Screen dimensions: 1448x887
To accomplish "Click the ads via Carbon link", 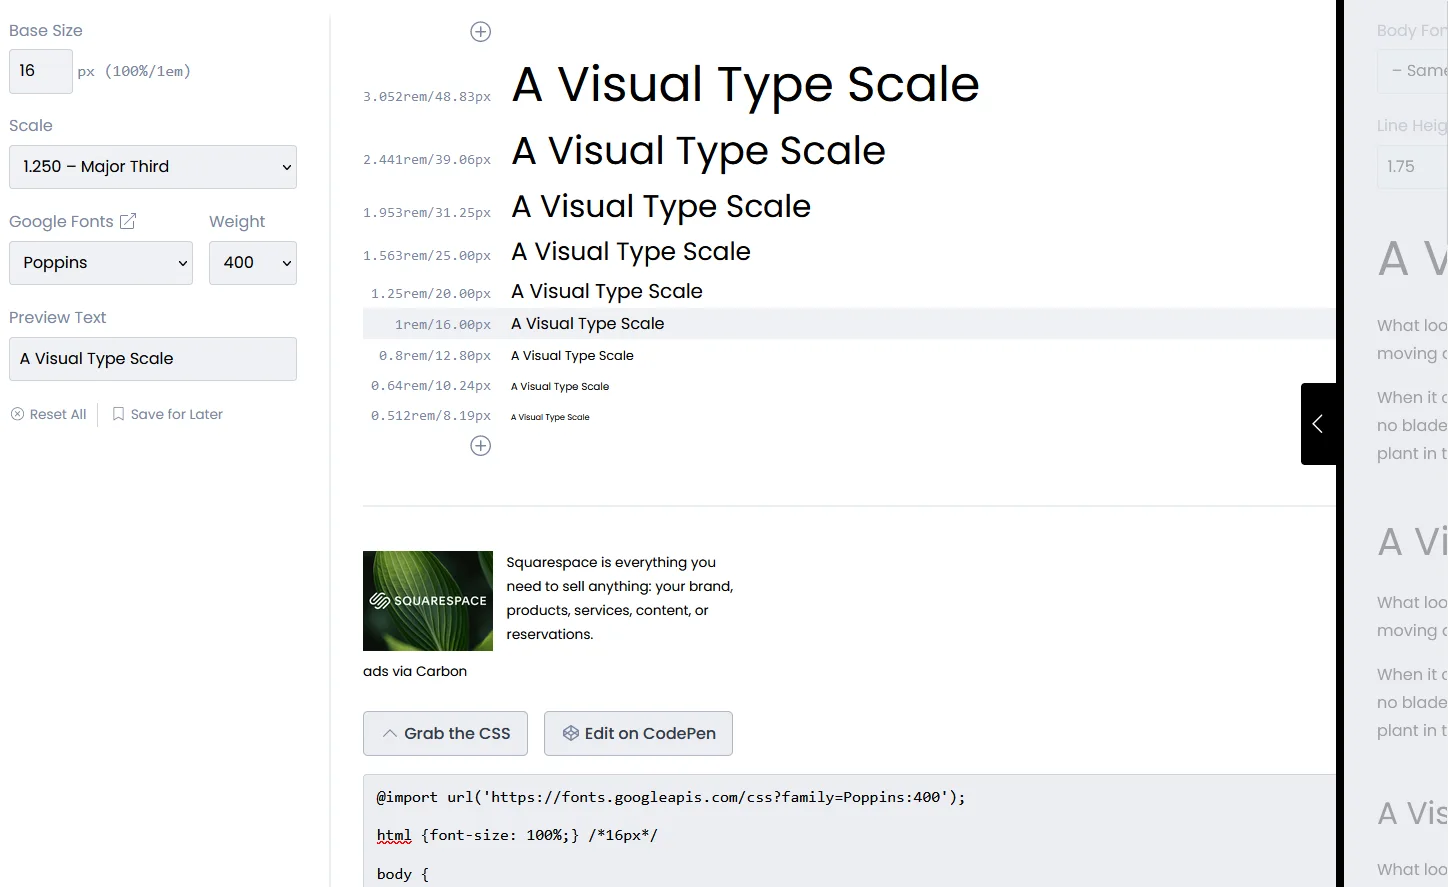I will click(415, 671).
